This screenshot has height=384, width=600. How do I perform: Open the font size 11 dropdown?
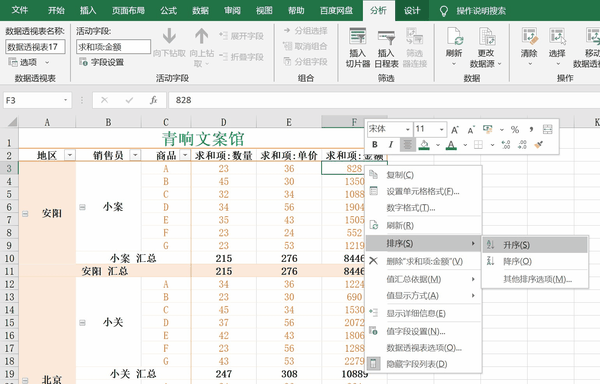pos(441,130)
